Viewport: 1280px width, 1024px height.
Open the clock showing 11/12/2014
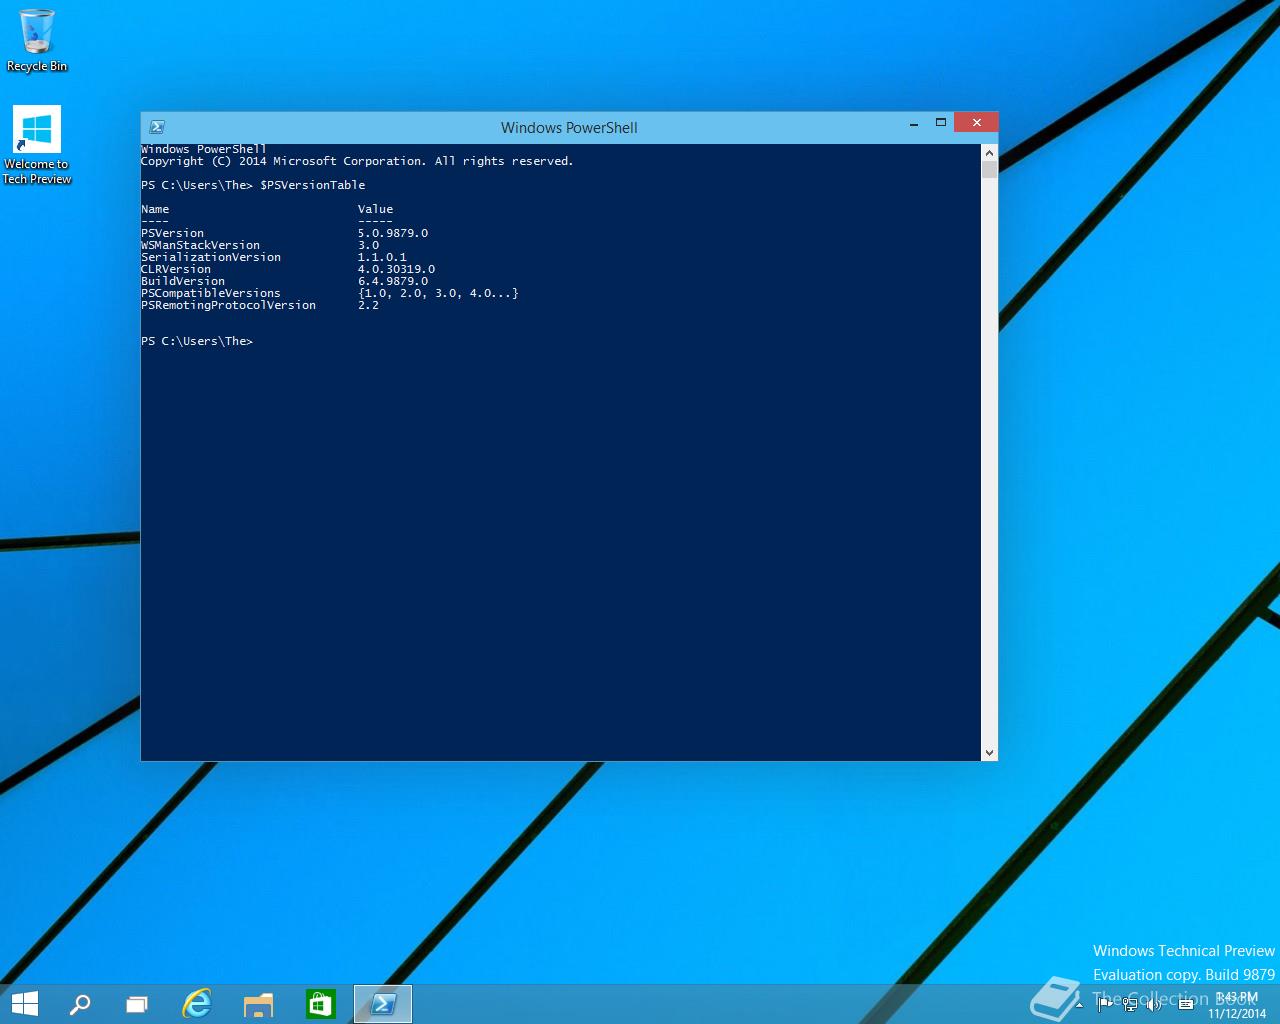coord(1237,1005)
